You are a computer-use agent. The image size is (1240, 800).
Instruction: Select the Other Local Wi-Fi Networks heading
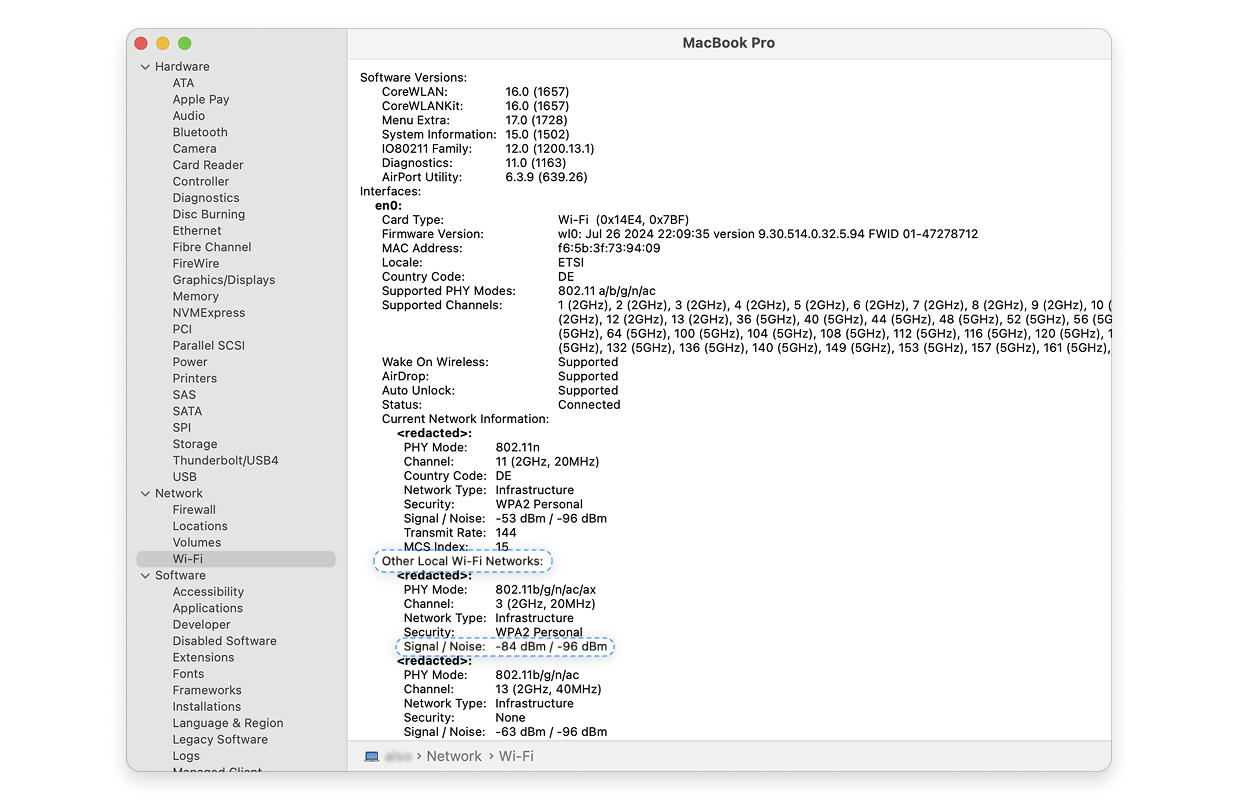click(462, 561)
